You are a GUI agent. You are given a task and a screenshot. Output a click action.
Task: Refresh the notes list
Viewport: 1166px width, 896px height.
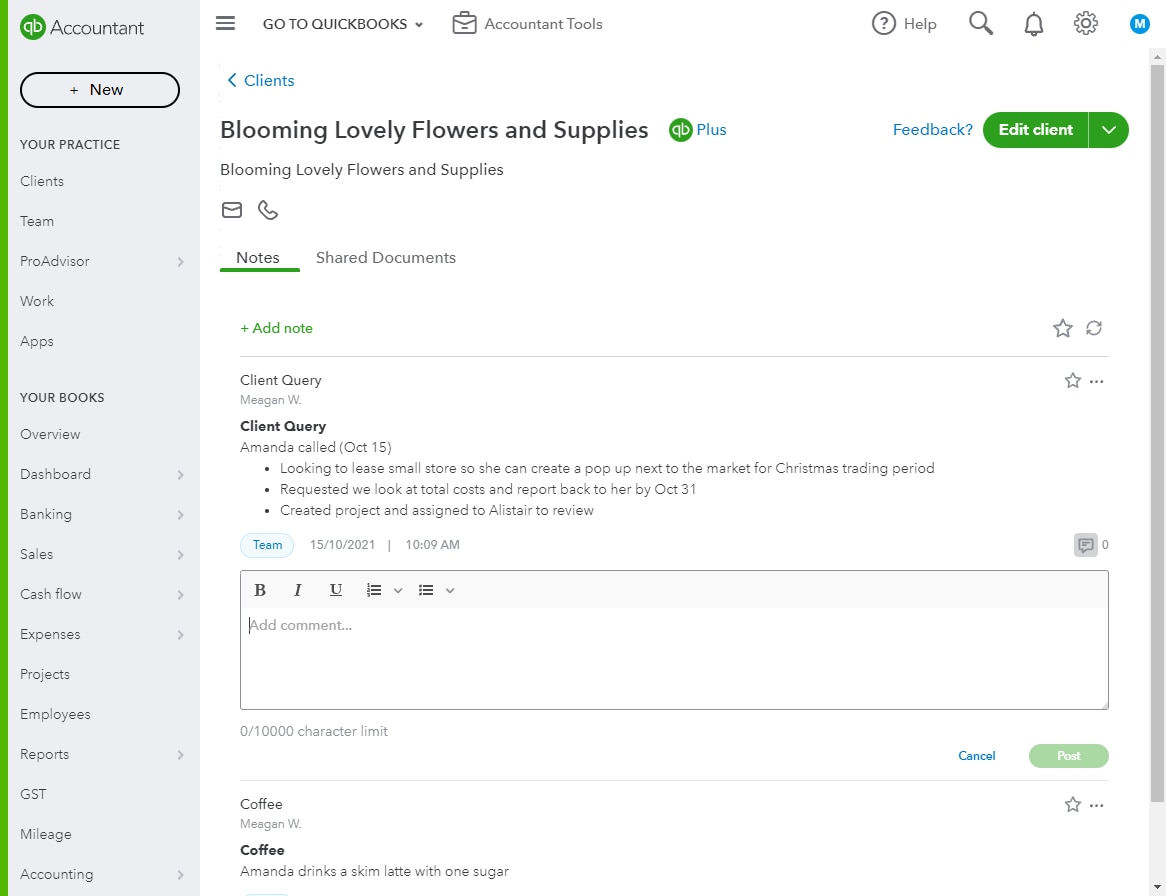[1094, 328]
